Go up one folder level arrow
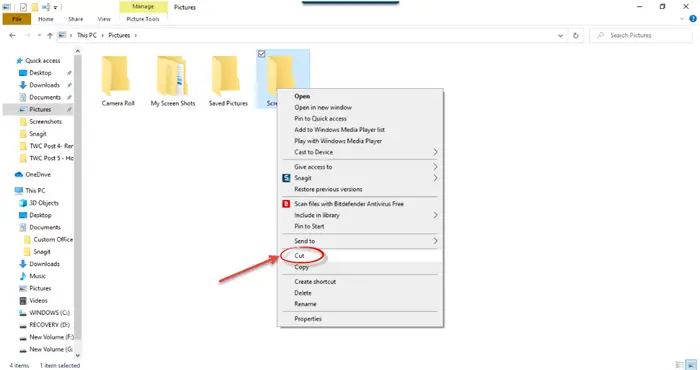 pyautogui.click(x=50, y=35)
